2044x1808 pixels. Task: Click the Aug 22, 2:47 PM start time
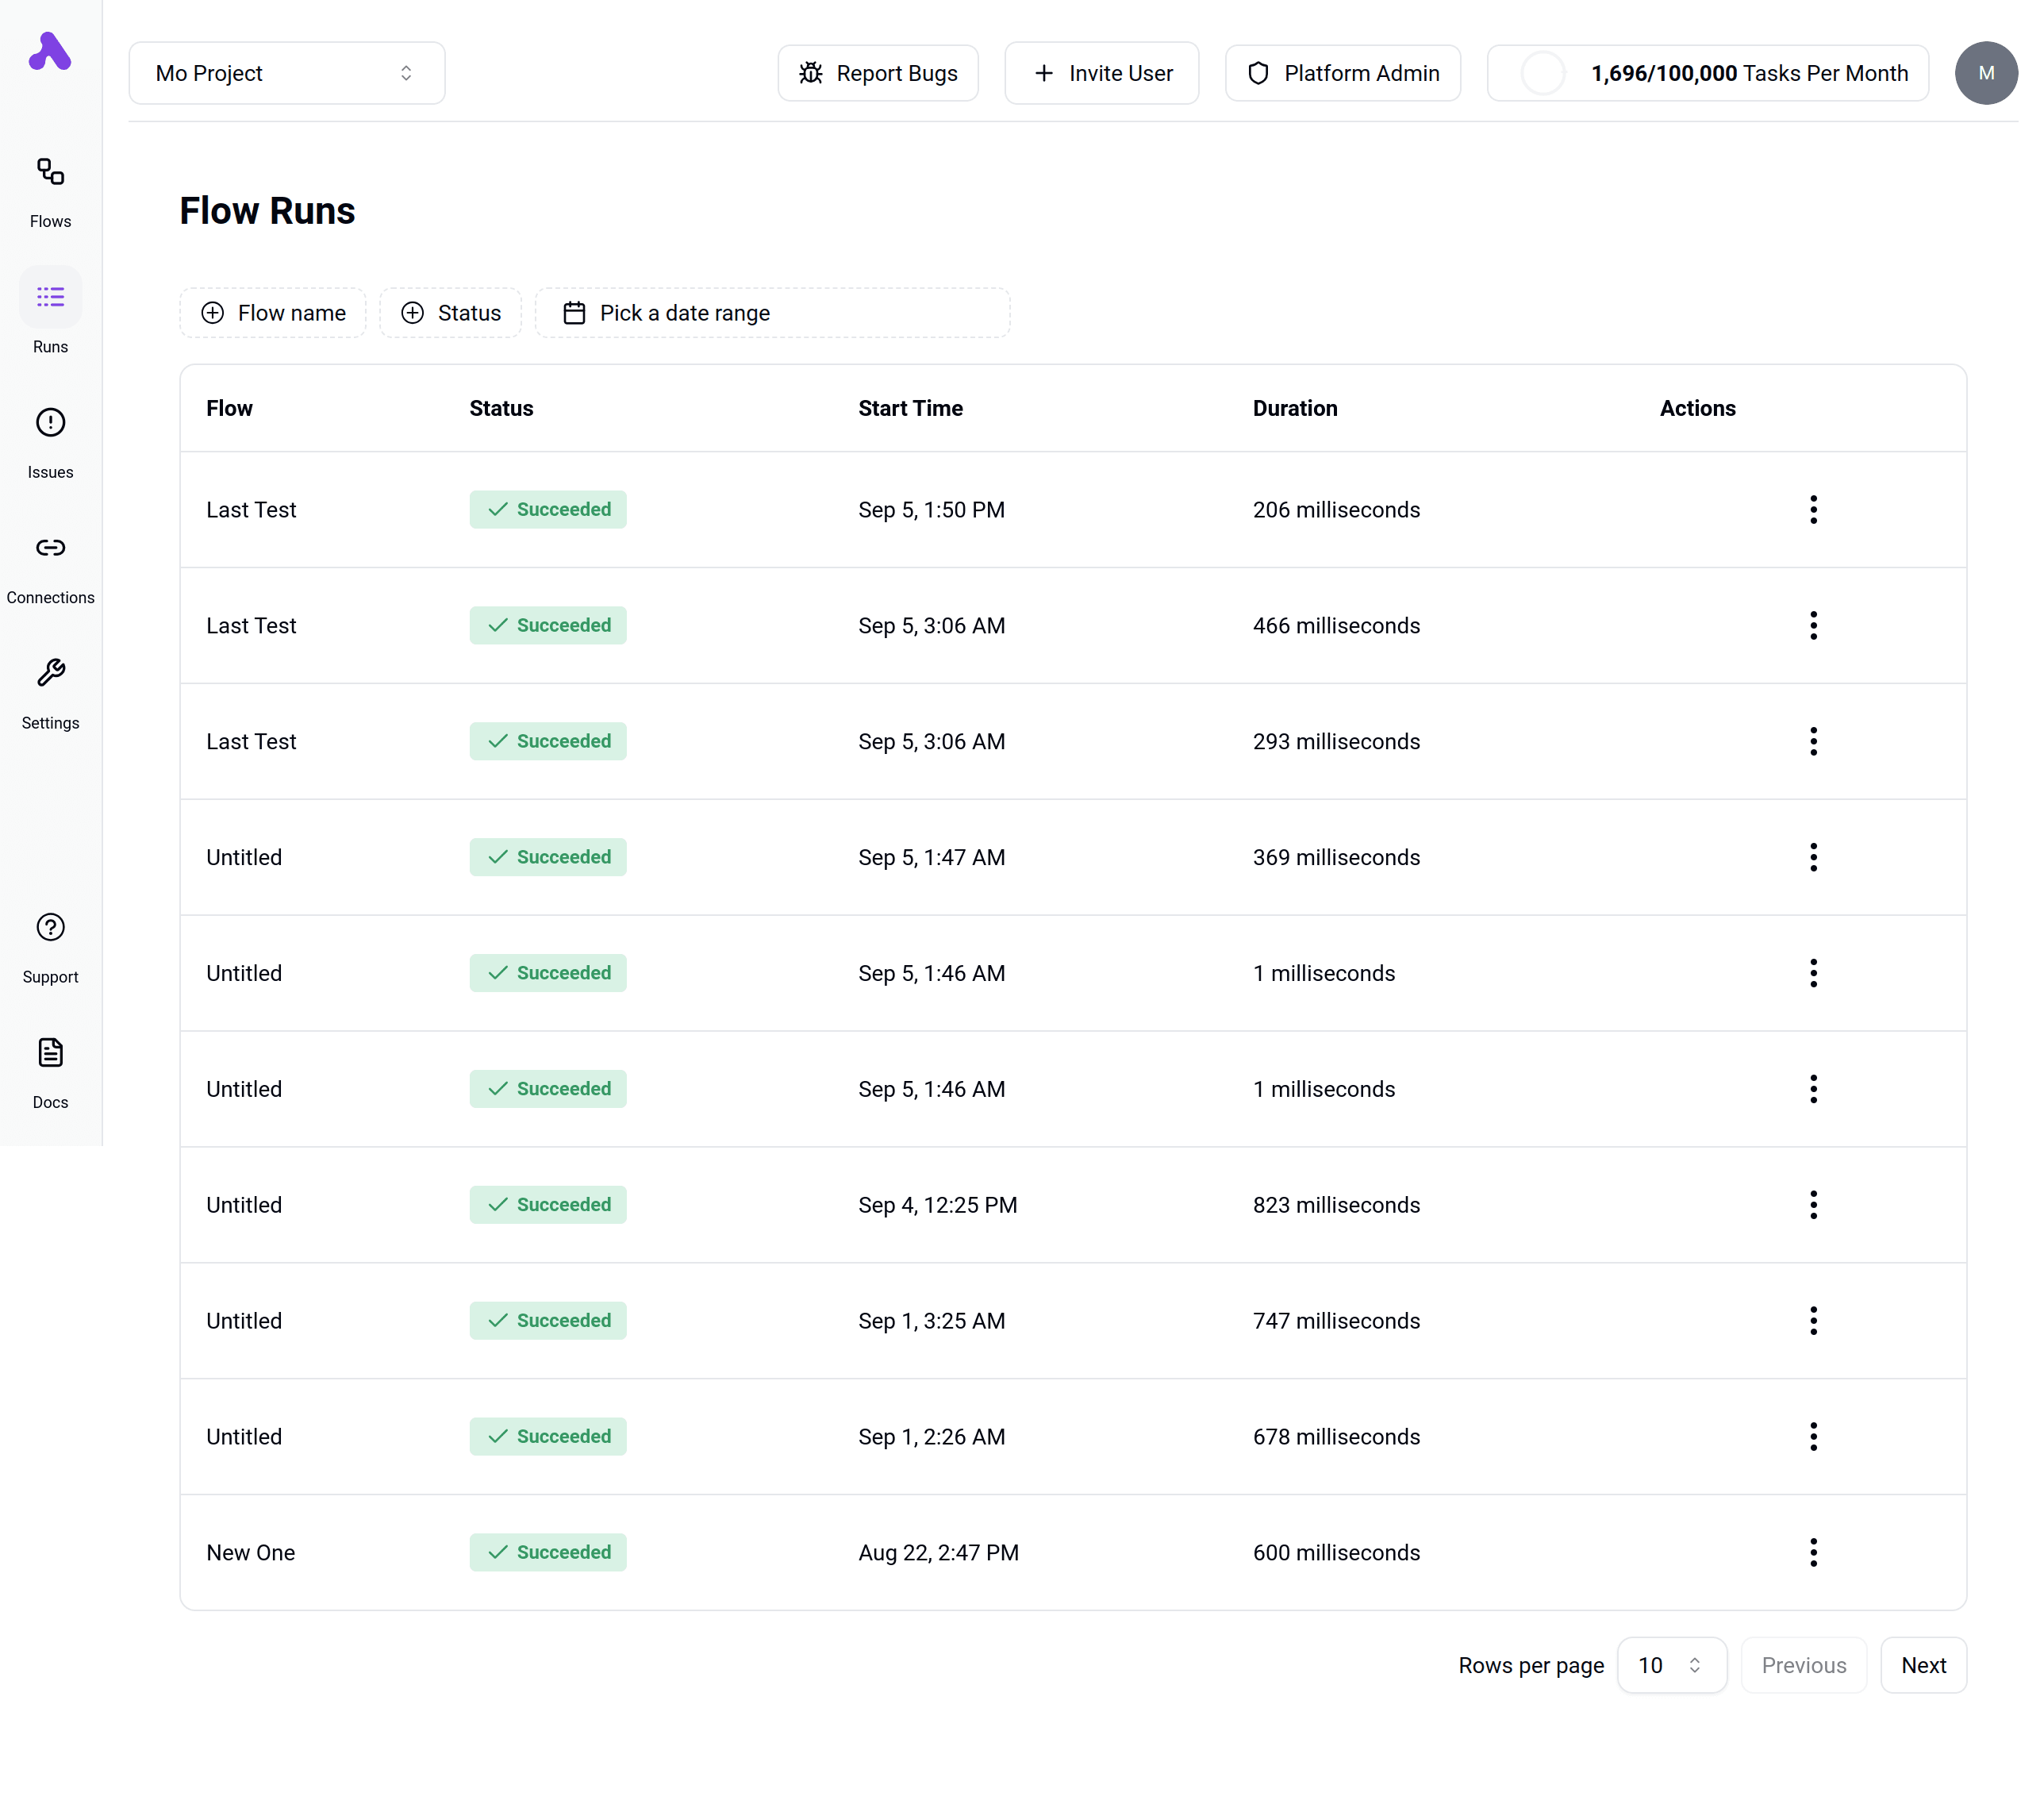pos(938,1553)
